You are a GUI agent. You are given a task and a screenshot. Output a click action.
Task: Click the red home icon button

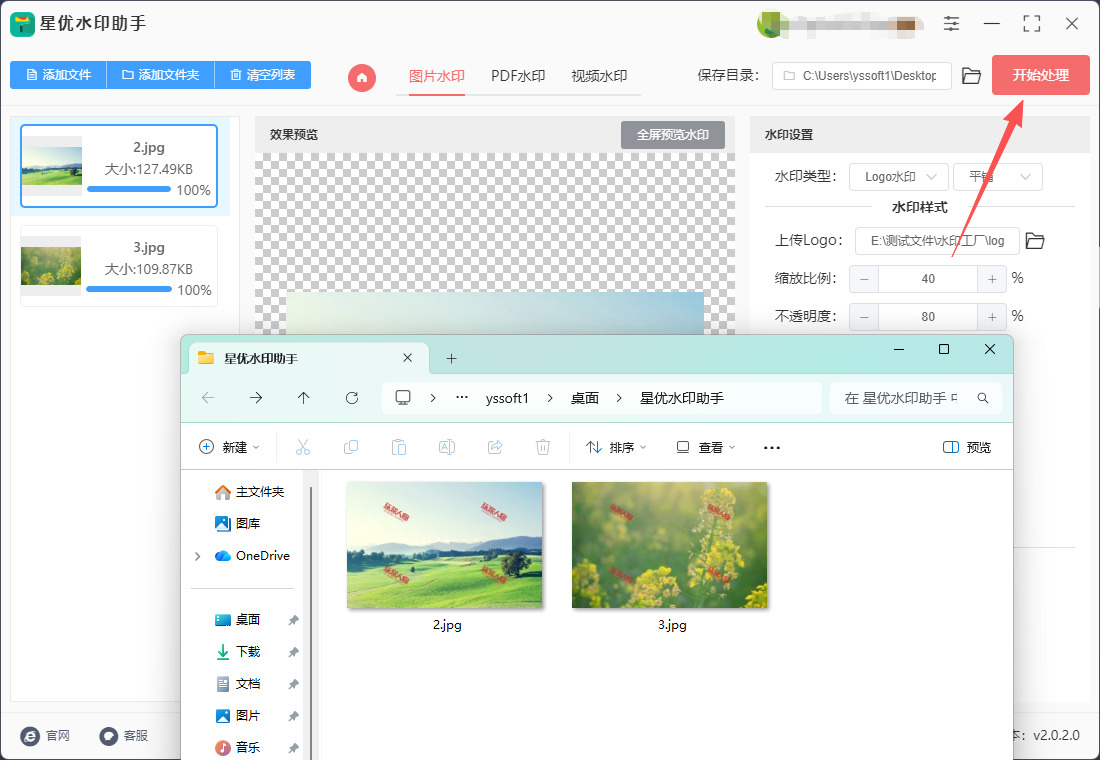[x=362, y=76]
